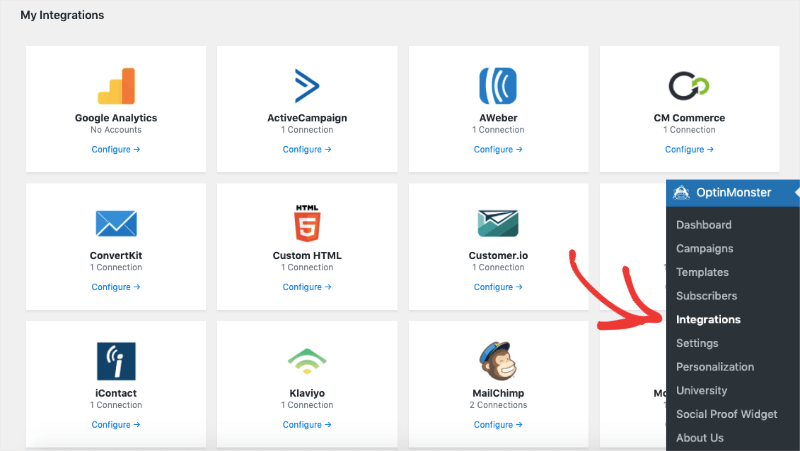The width and height of the screenshot is (800, 451).
Task: Open Subscribers menu item
Action: [707, 296]
